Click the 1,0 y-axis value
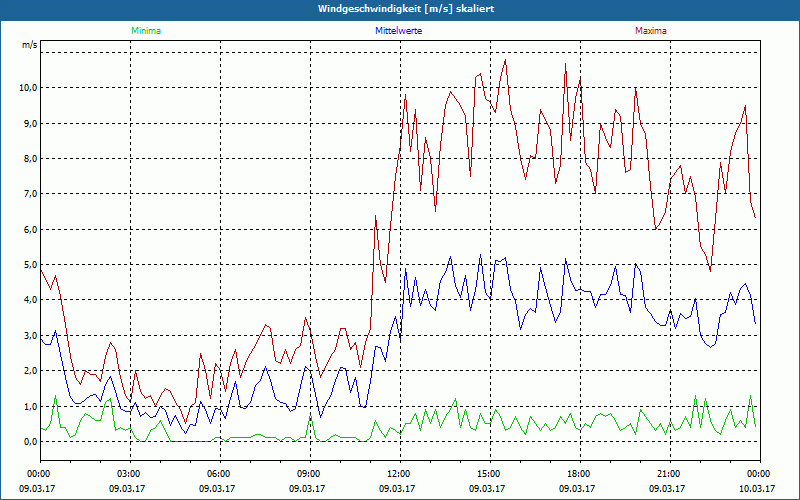The image size is (800, 500). coord(31,407)
